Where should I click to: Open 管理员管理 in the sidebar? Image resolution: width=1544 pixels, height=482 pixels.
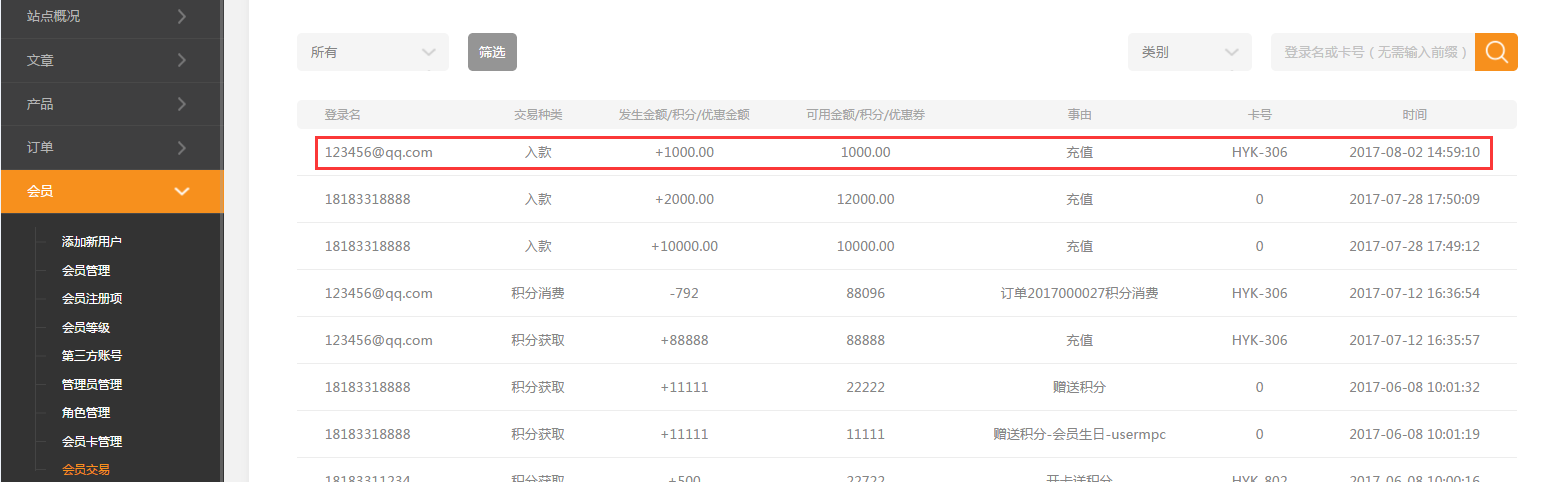point(92,384)
